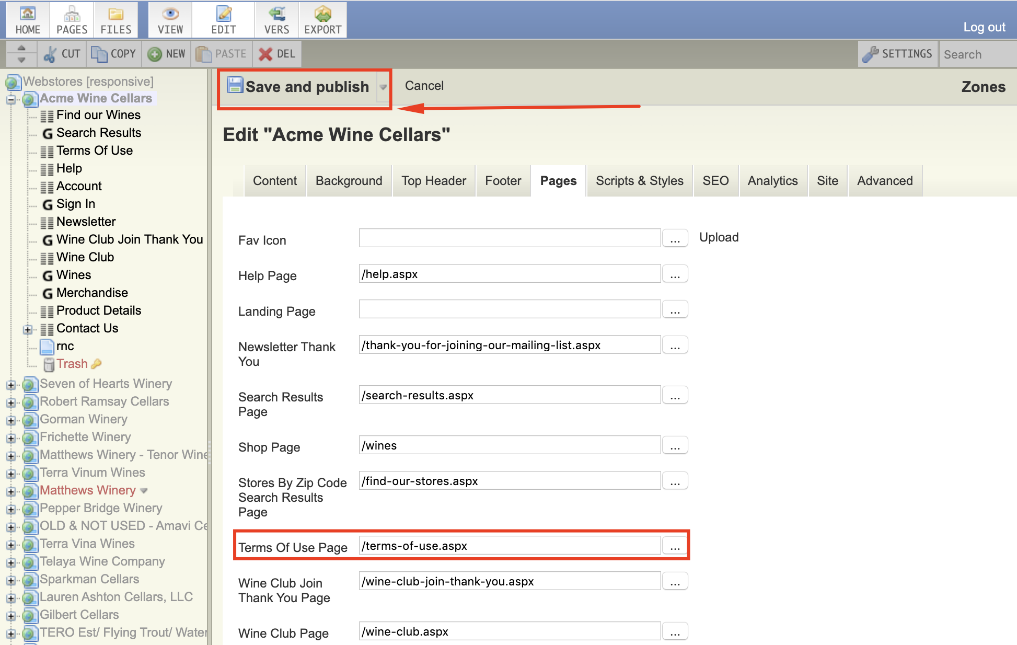The height and width of the screenshot is (645, 1017).
Task: Open the FILES toolbar icon
Action: (115, 20)
